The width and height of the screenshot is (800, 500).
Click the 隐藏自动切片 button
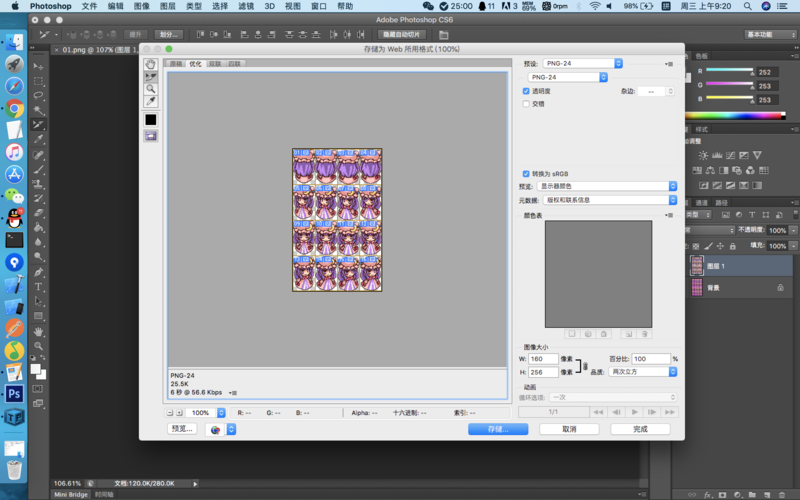coord(402,35)
